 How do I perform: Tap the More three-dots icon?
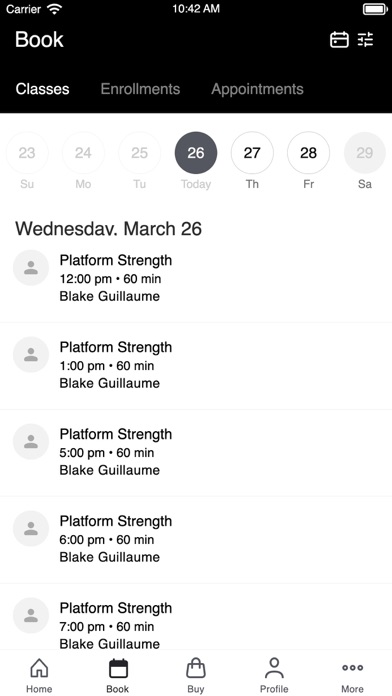[x=352, y=668]
